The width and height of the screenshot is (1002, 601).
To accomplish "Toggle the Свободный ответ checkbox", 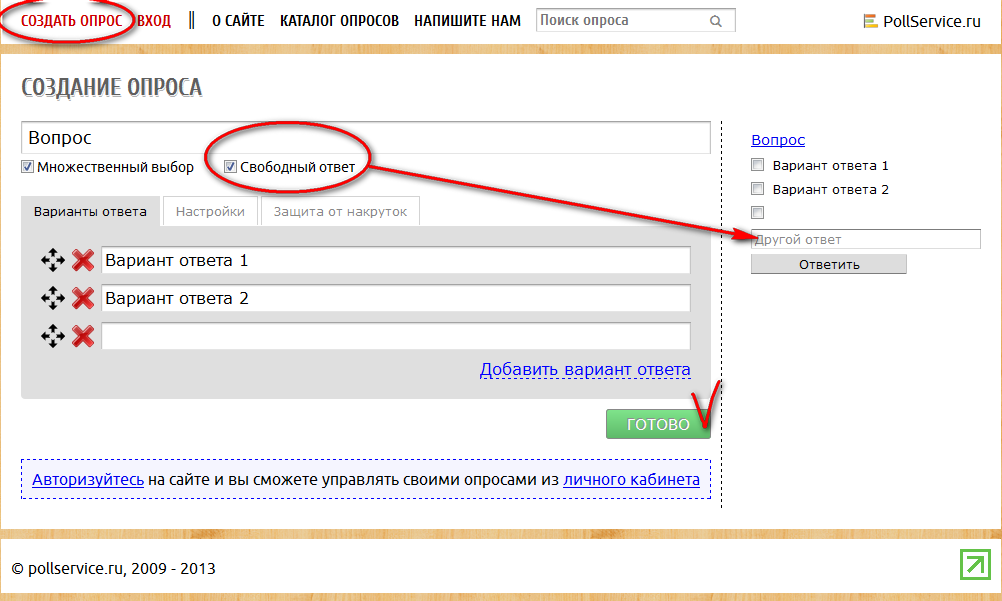I will 231,167.
